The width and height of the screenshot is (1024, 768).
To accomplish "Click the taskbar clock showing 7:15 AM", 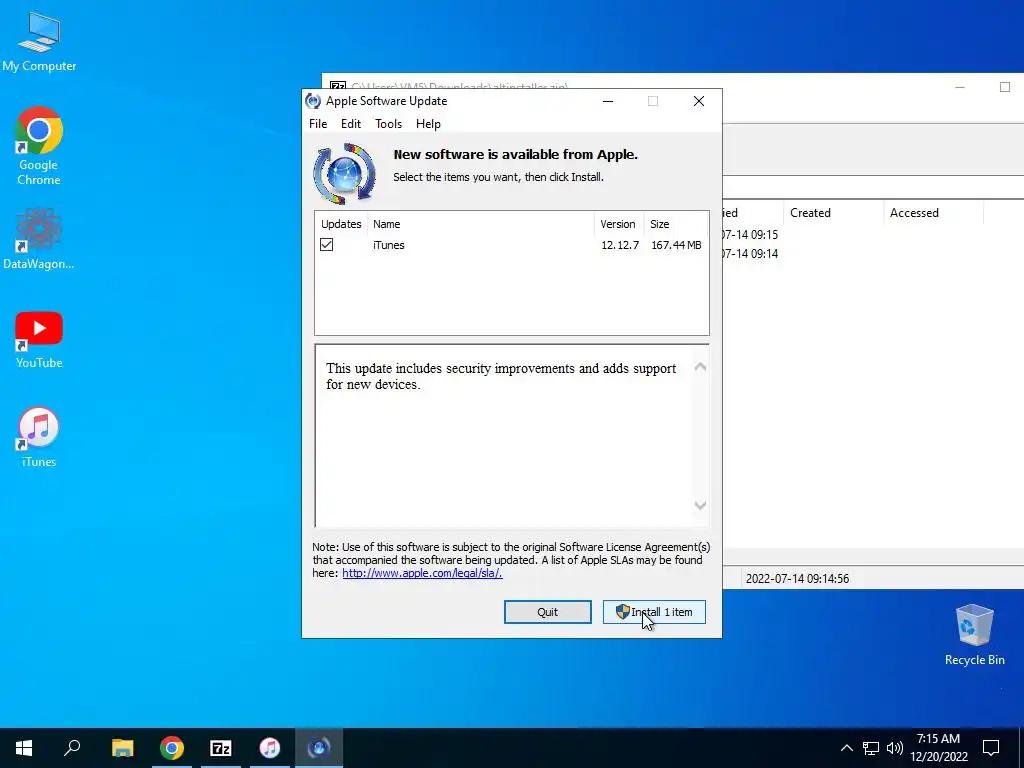I will click(x=938, y=748).
